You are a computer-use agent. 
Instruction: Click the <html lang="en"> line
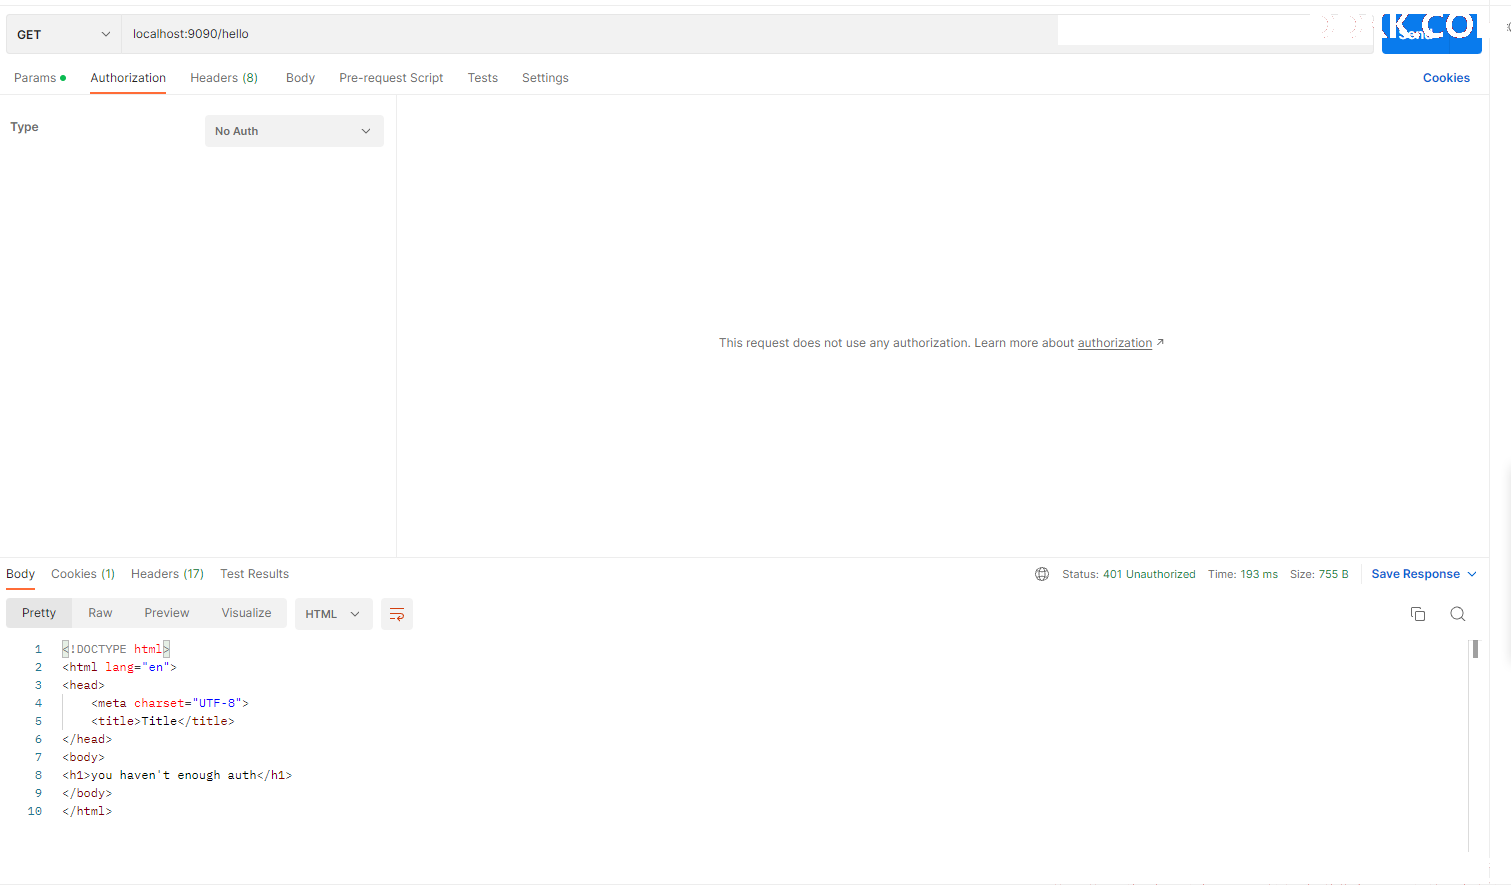coord(119,667)
